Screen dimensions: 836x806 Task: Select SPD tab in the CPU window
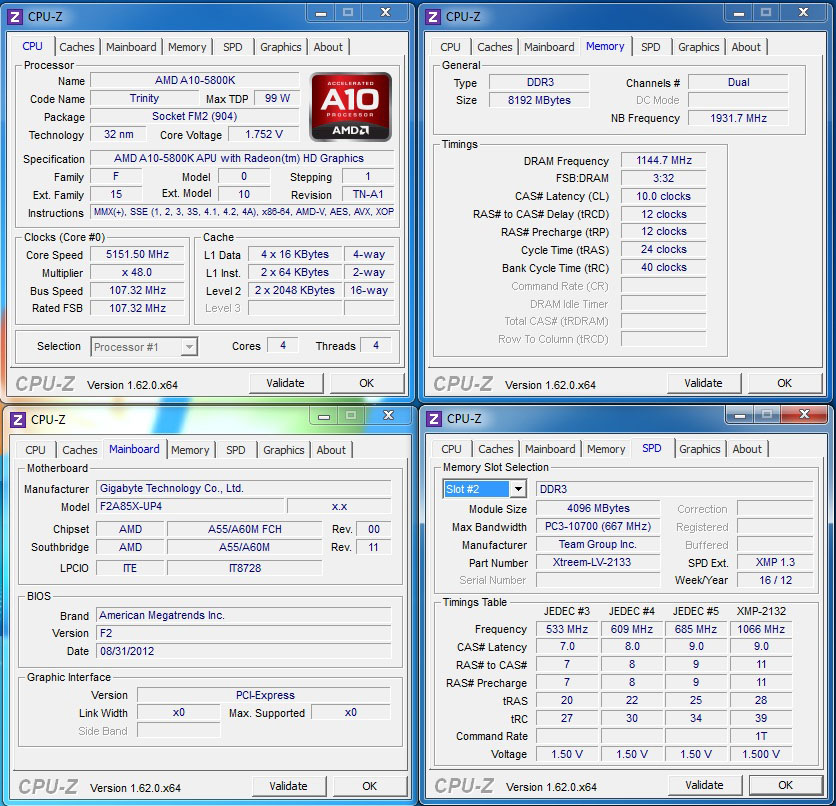[232, 47]
